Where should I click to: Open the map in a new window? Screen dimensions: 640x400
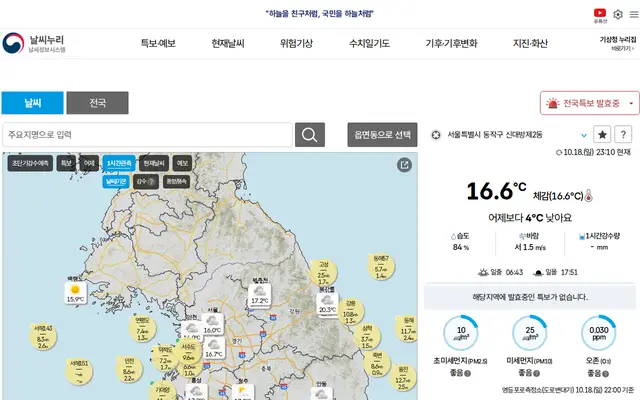click(404, 165)
